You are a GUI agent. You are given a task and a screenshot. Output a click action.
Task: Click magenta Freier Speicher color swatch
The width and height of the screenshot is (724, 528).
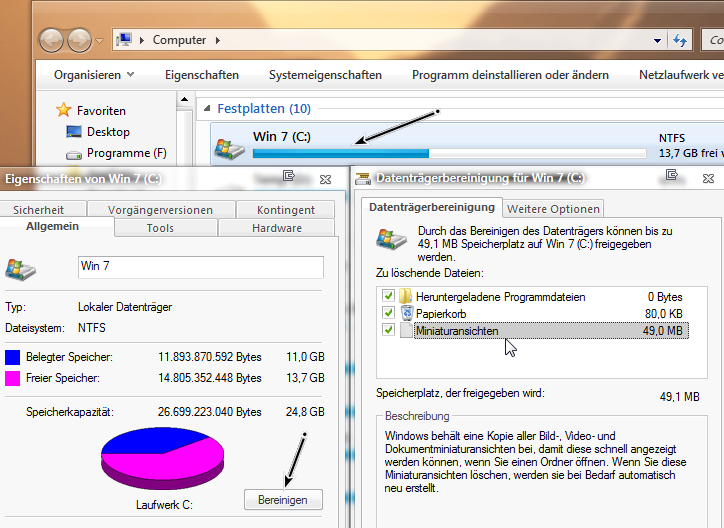click(x=12, y=378)
